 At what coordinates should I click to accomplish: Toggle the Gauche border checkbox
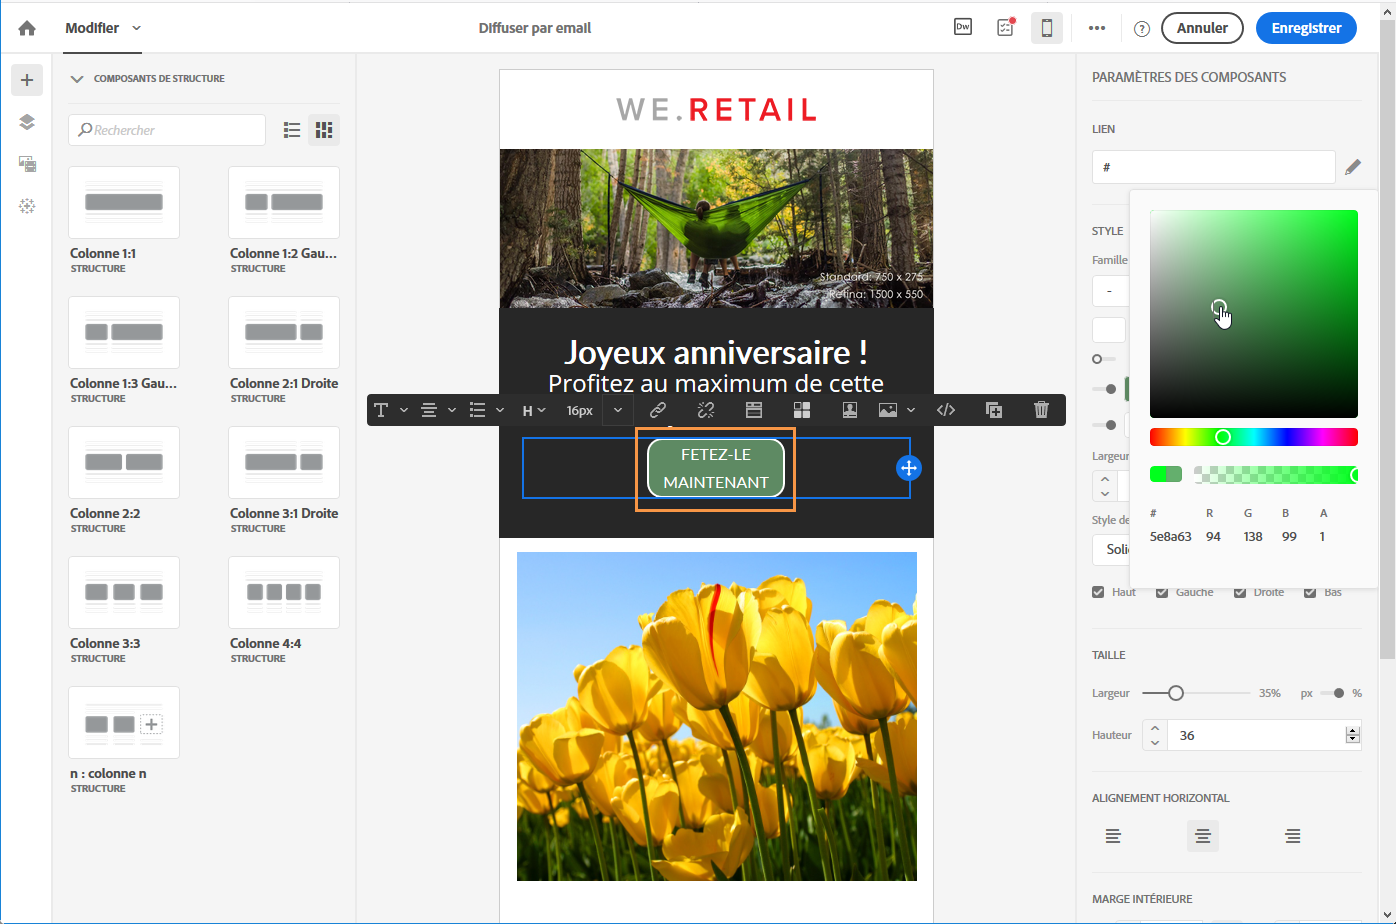pos(1162,592)
